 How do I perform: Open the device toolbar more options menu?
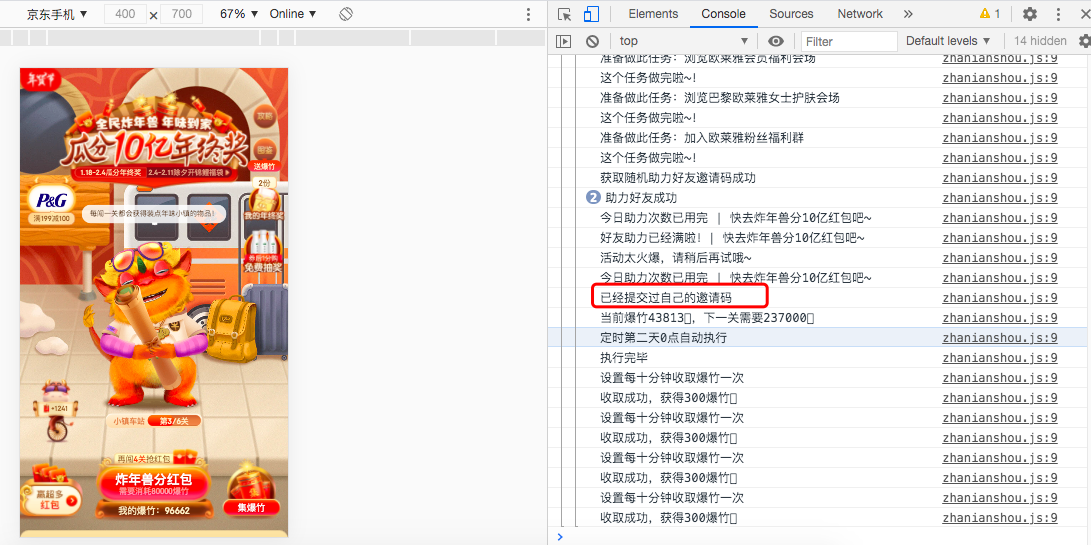point(528,14)
